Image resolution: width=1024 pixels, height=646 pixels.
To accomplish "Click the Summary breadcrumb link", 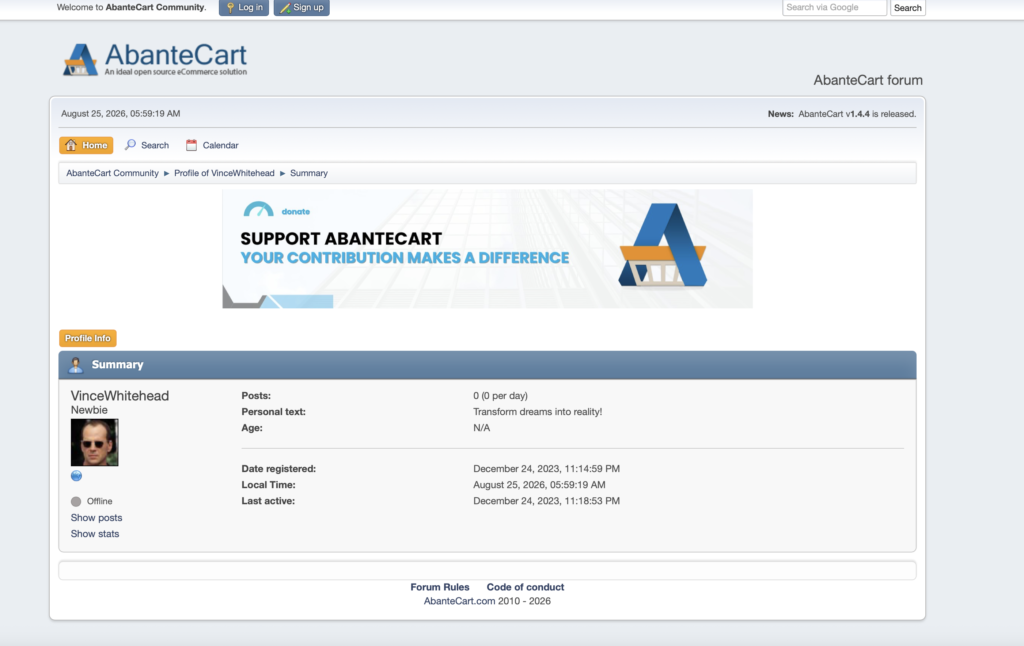I will pyautogui.click(x=309, y=173).
